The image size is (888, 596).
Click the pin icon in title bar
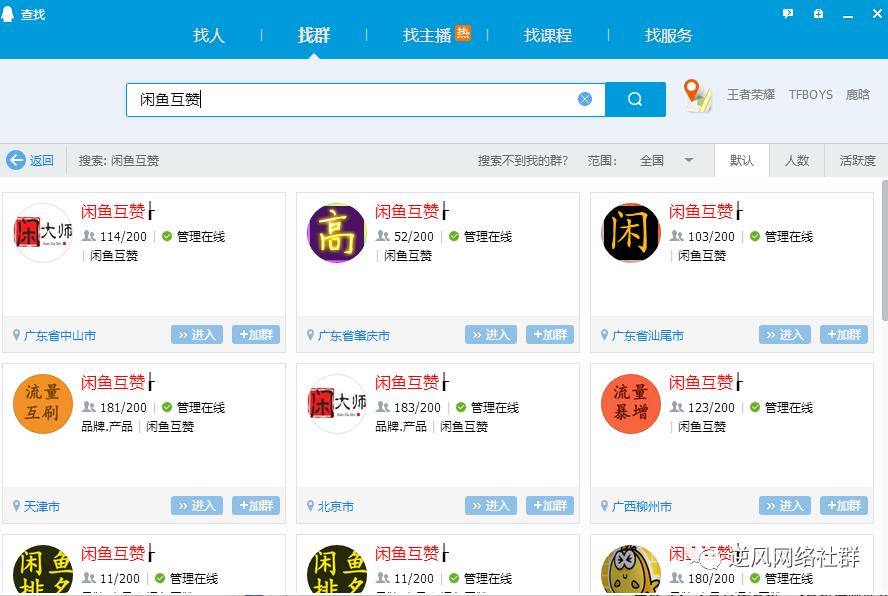coord(818,14)
